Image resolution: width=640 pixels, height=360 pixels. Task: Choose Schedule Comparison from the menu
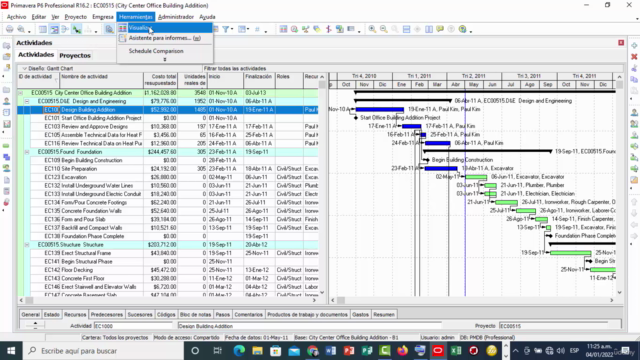click(x=164, y=51)
